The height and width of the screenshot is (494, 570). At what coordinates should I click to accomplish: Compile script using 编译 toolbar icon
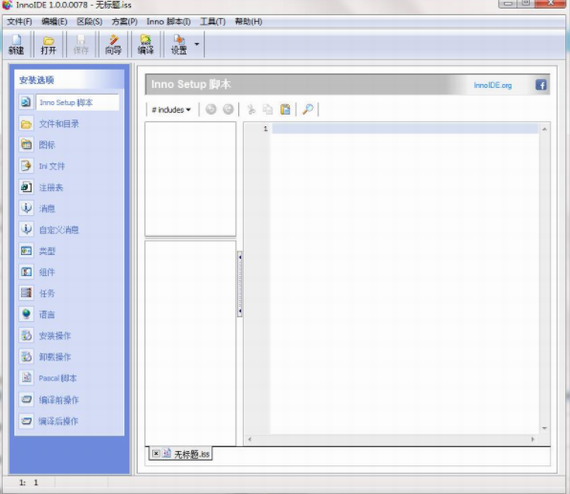pos(145,44)
